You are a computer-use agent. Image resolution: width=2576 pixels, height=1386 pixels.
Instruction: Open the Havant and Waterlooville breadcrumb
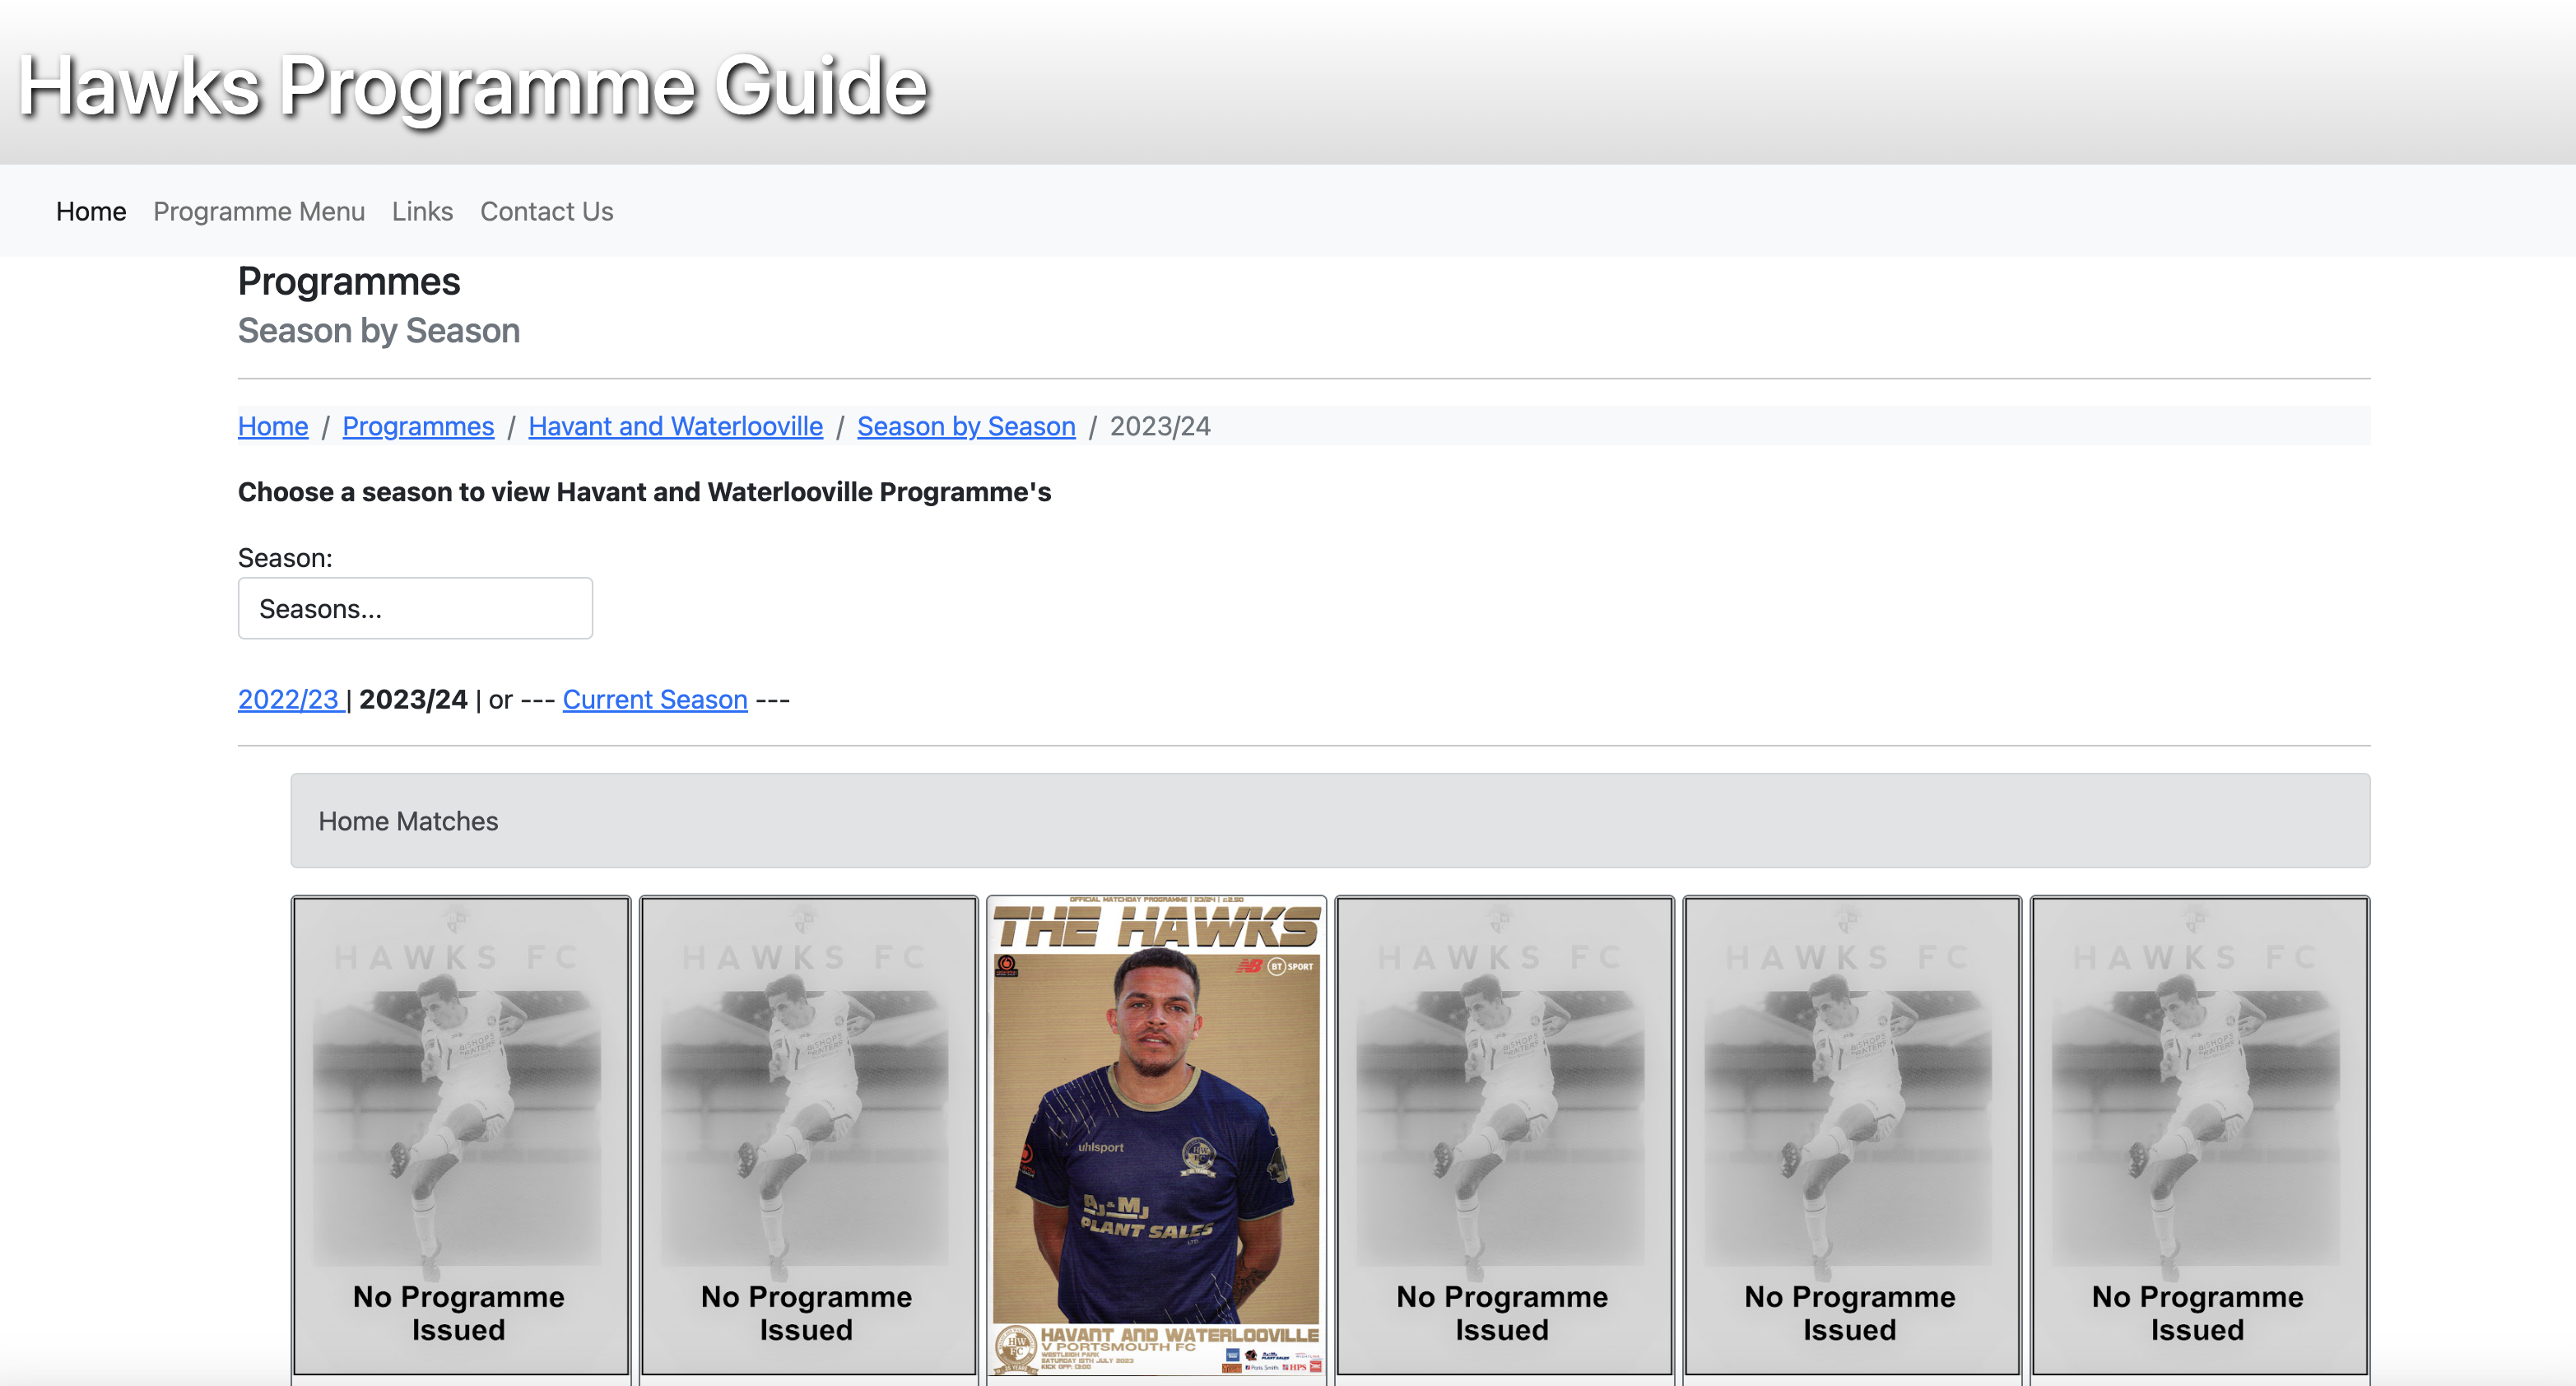(x=676, y=426)
